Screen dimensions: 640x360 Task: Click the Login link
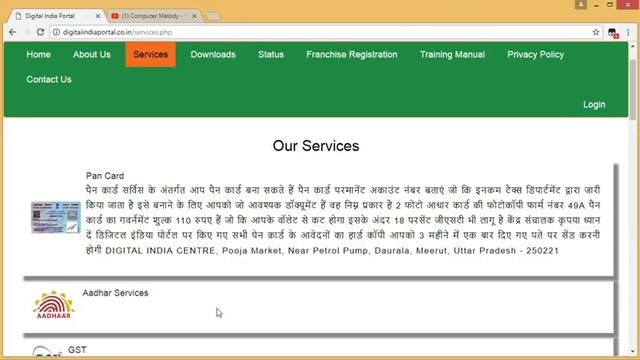tap(594, 105)
